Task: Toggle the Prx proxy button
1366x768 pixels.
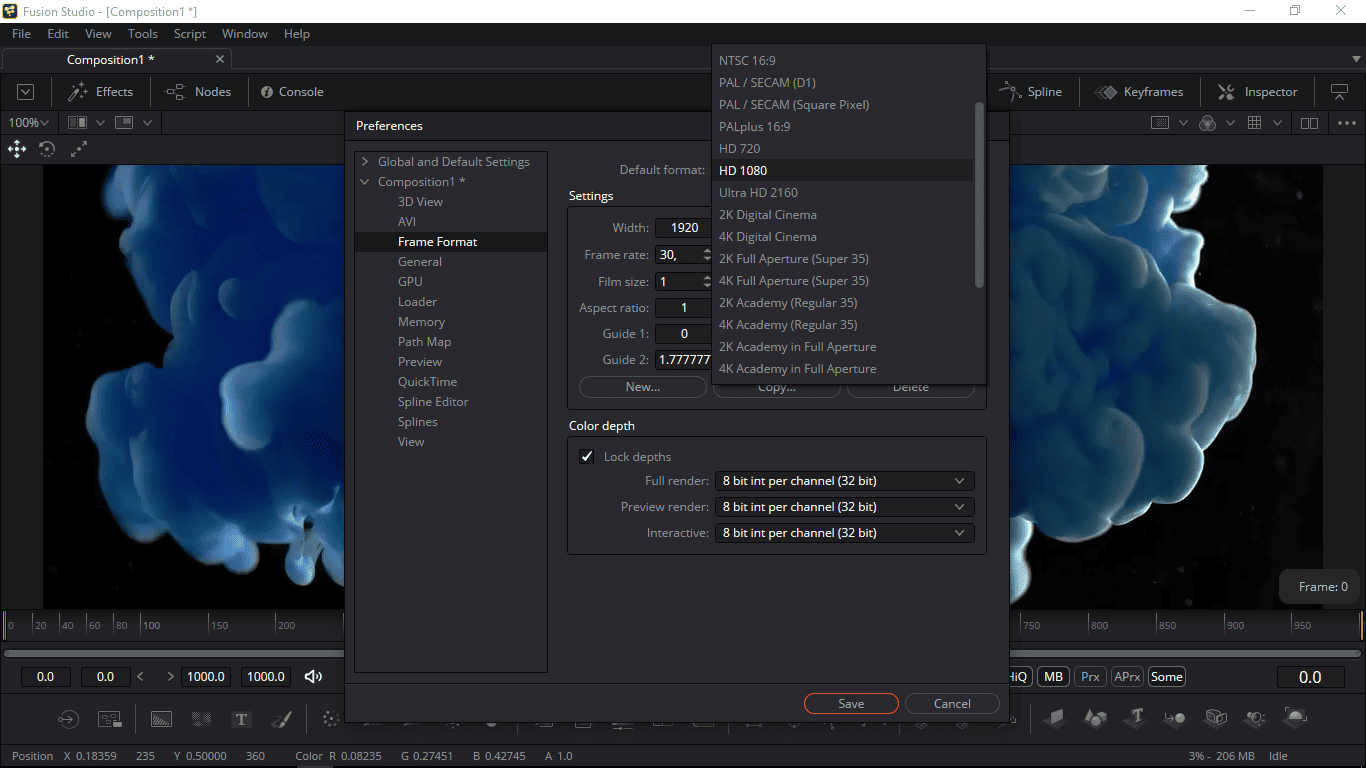Action: (x=1090, y=677)
